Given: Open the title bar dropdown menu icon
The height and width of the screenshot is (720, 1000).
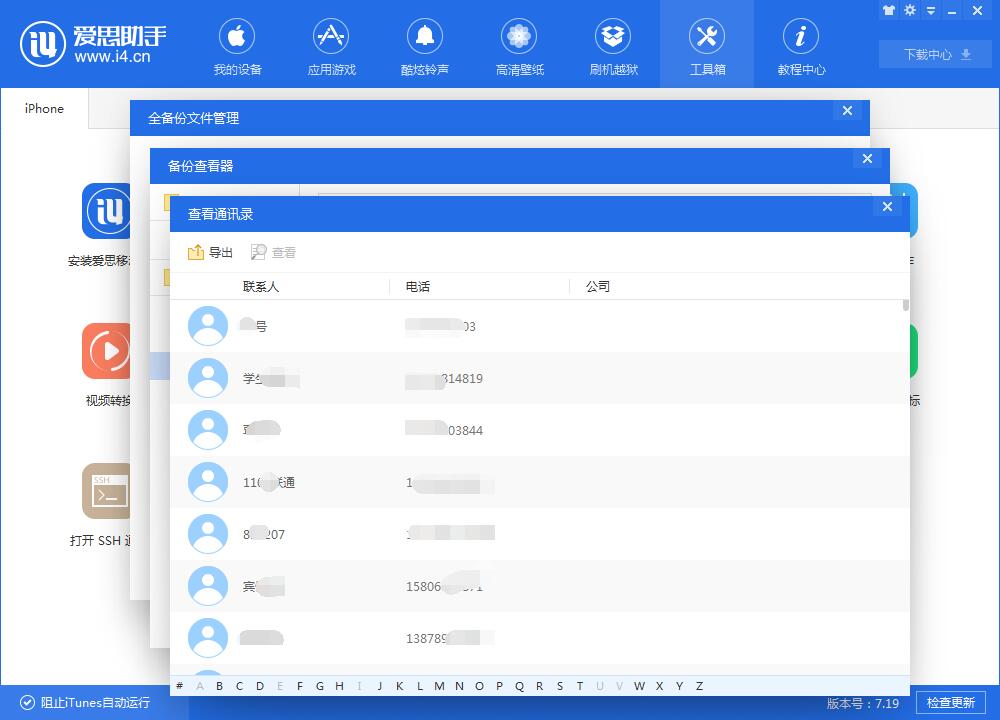Looking at the screenshot, I should click(x=931, y=11).
